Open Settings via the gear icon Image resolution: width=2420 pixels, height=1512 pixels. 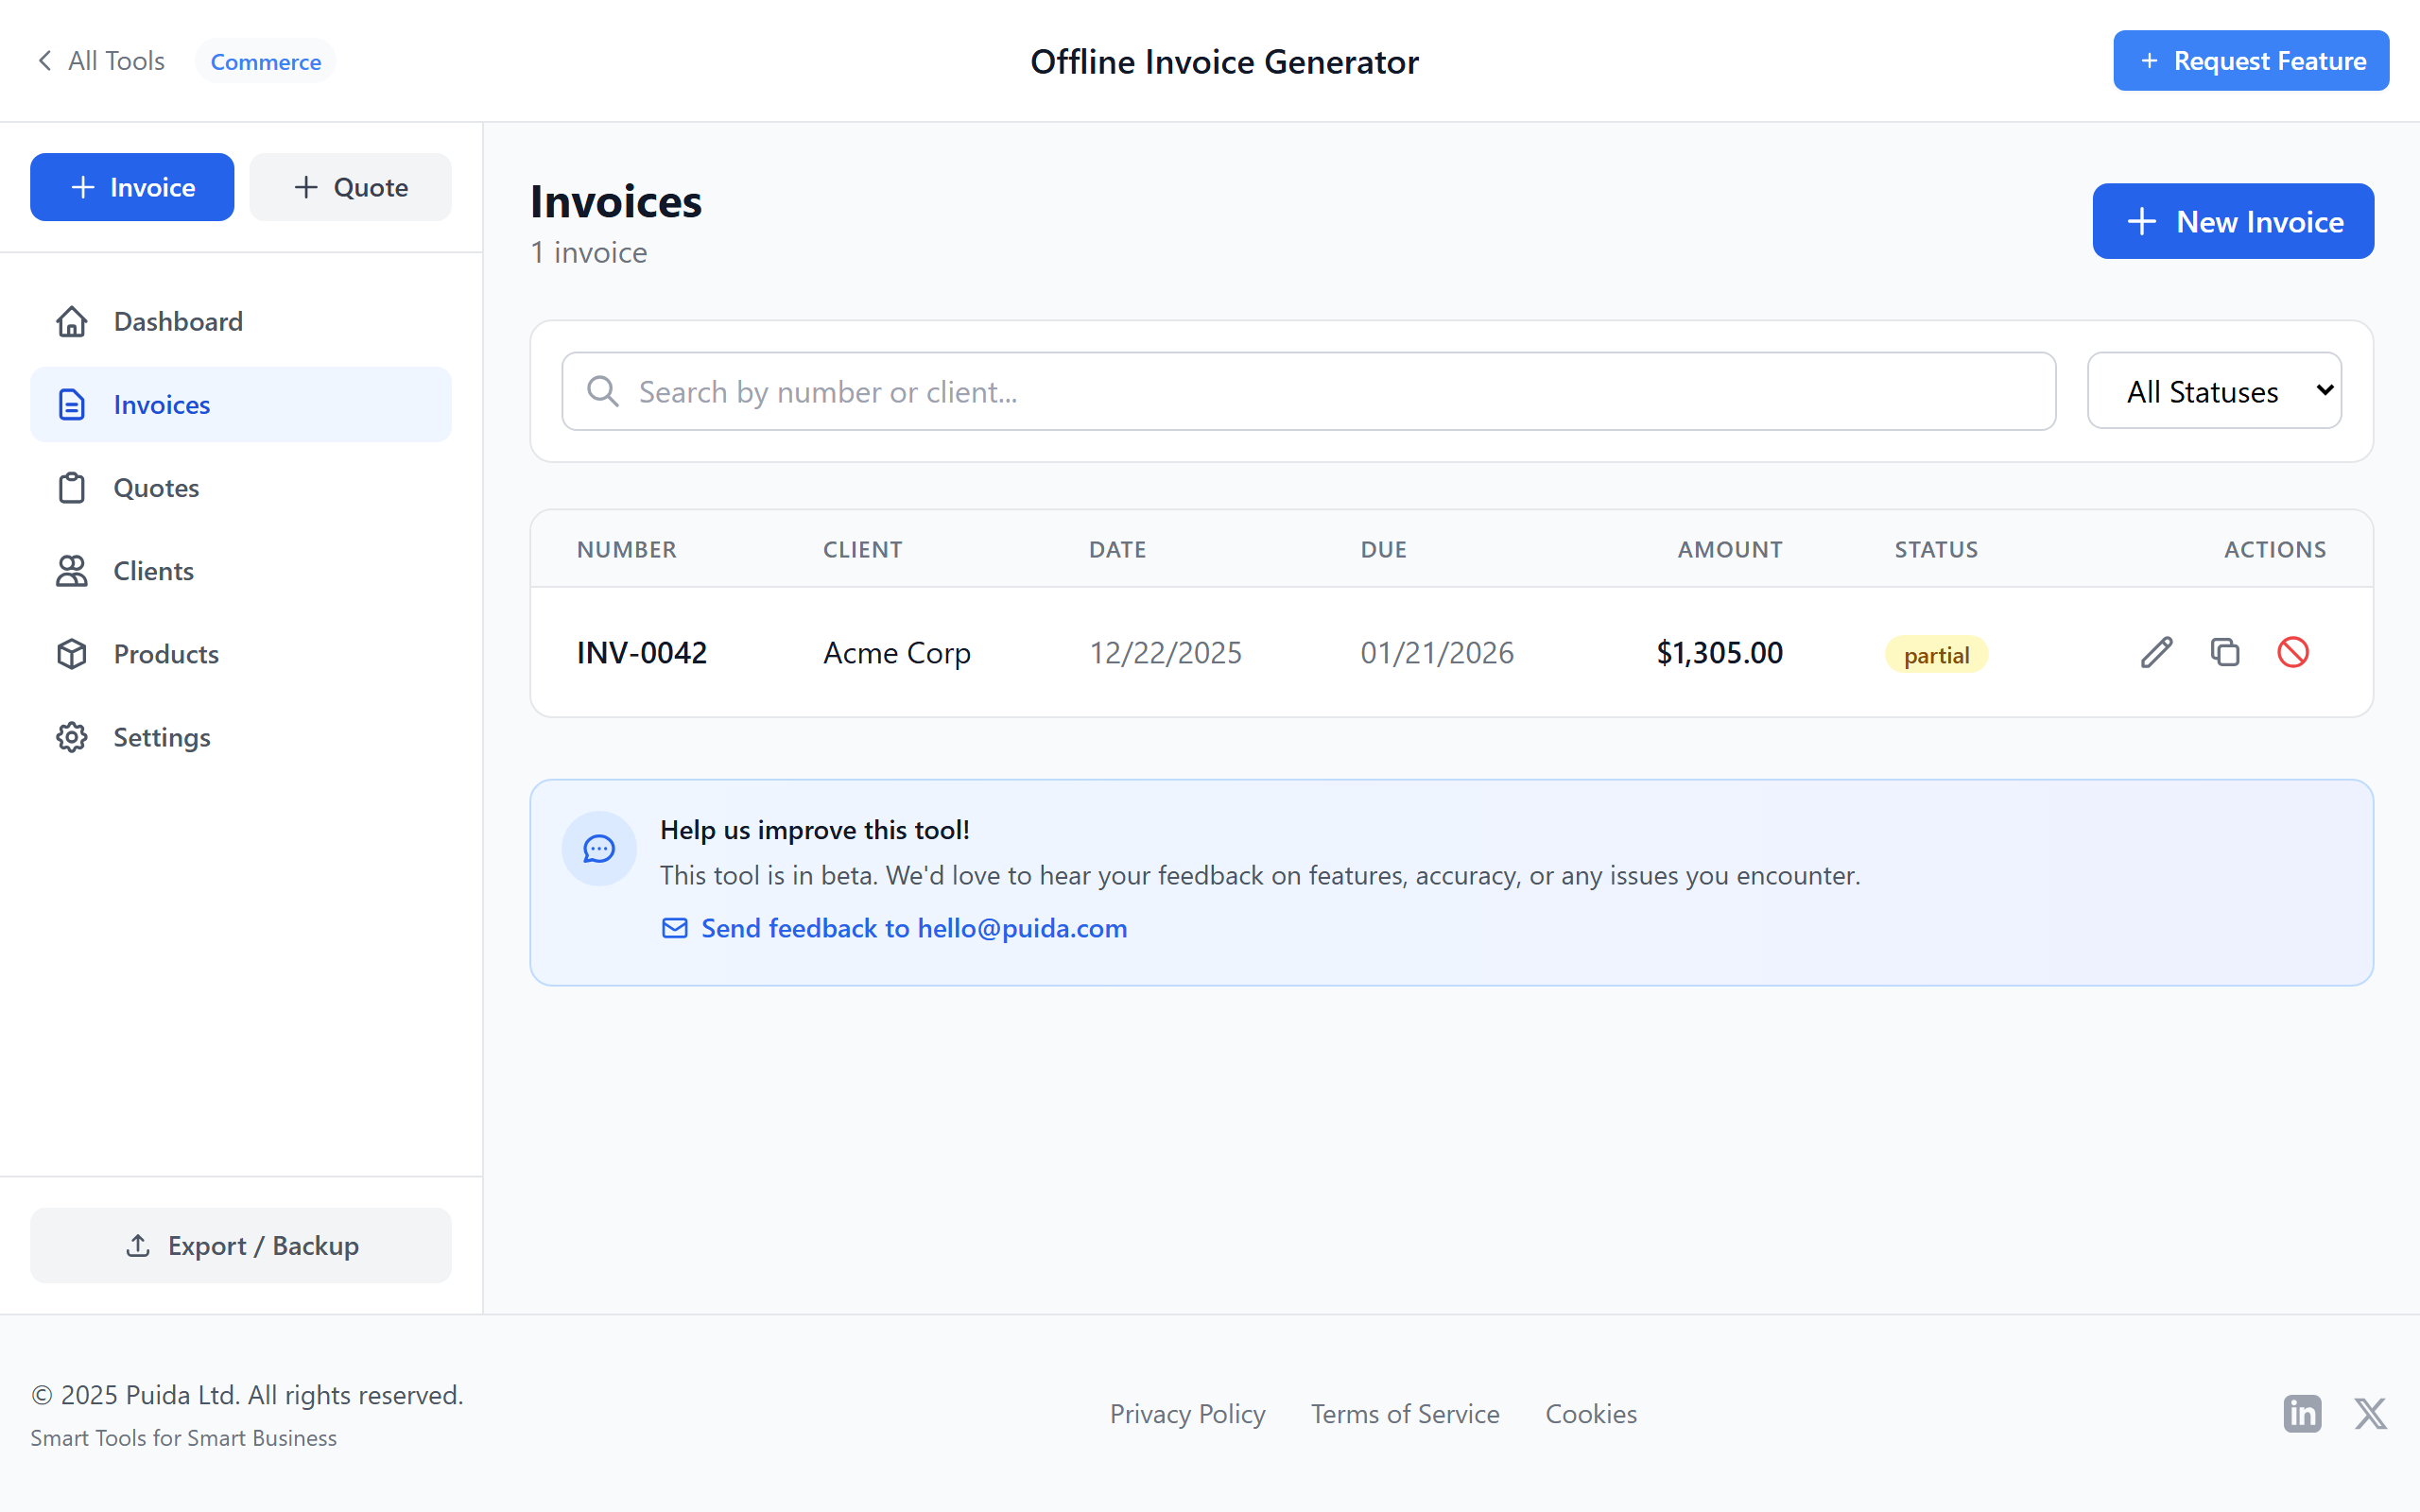click(x=70, y=737)
